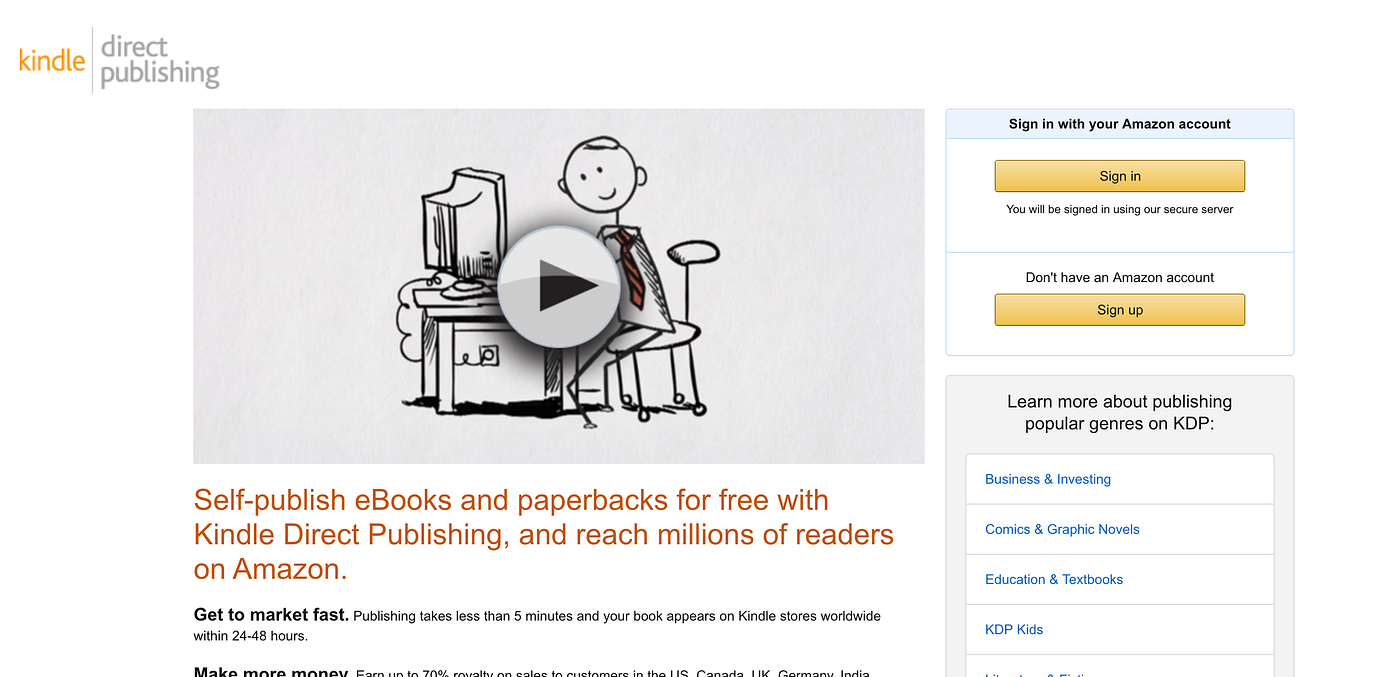This screenshot has width=1400, height=677.
Task: Click the yellow Sign up button
Action: (x=1119, y=310)
